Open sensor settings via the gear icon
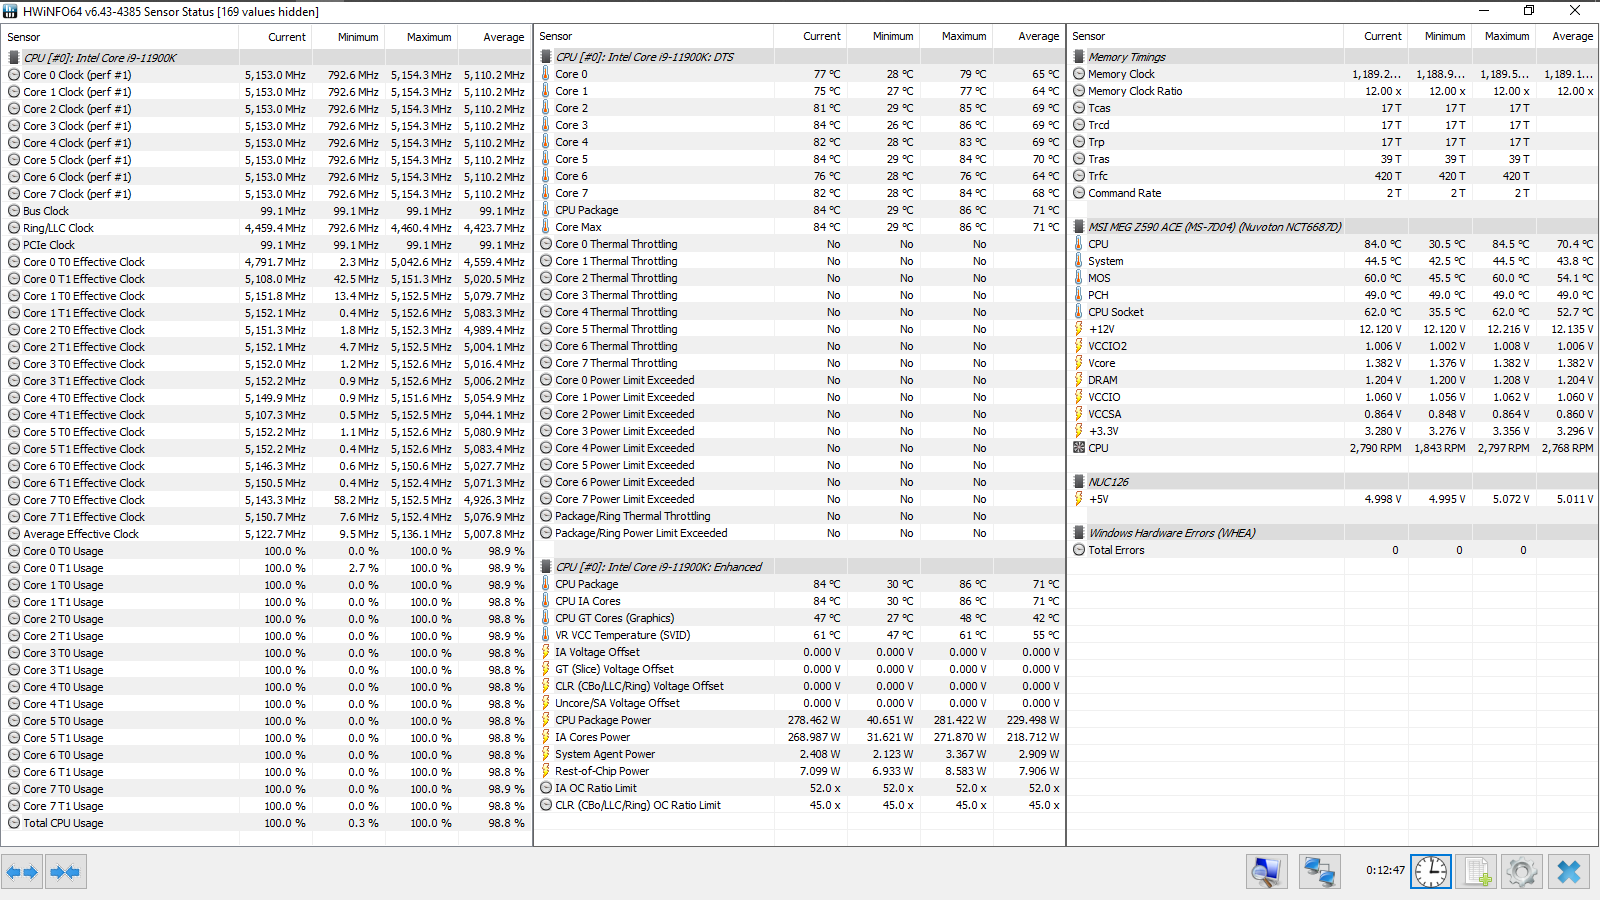The image size is (1600, 900). [x=1522, y=872]
